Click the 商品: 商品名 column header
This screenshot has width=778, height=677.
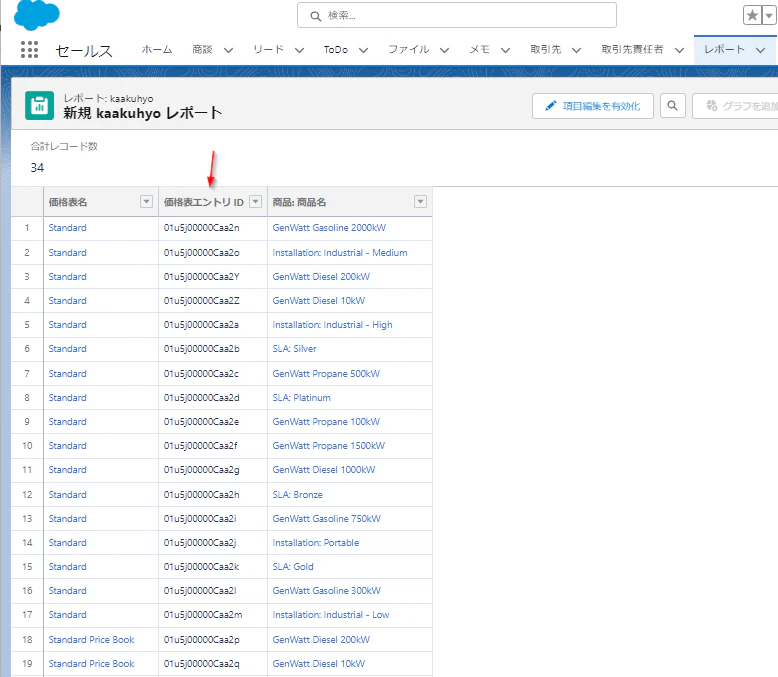tap(299, 202)
